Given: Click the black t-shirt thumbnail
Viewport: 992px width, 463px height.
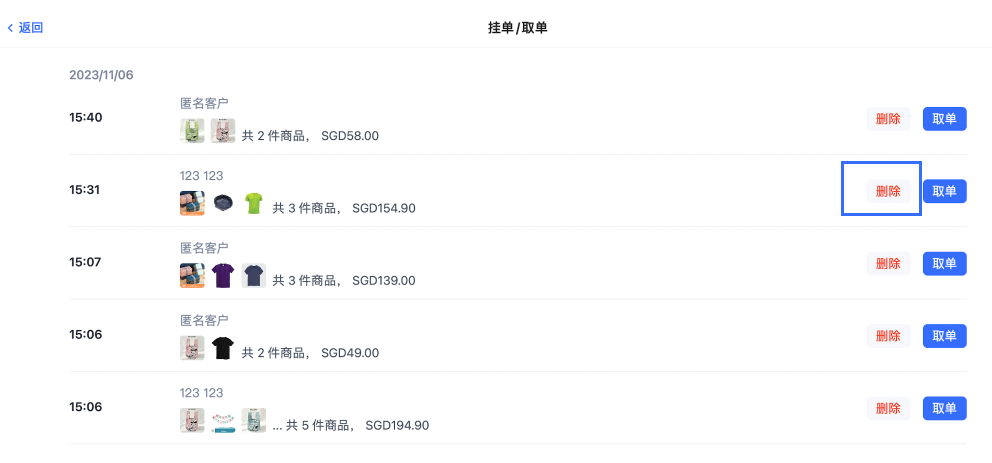Looking at the screenshot, I should (x=223, y=349).
